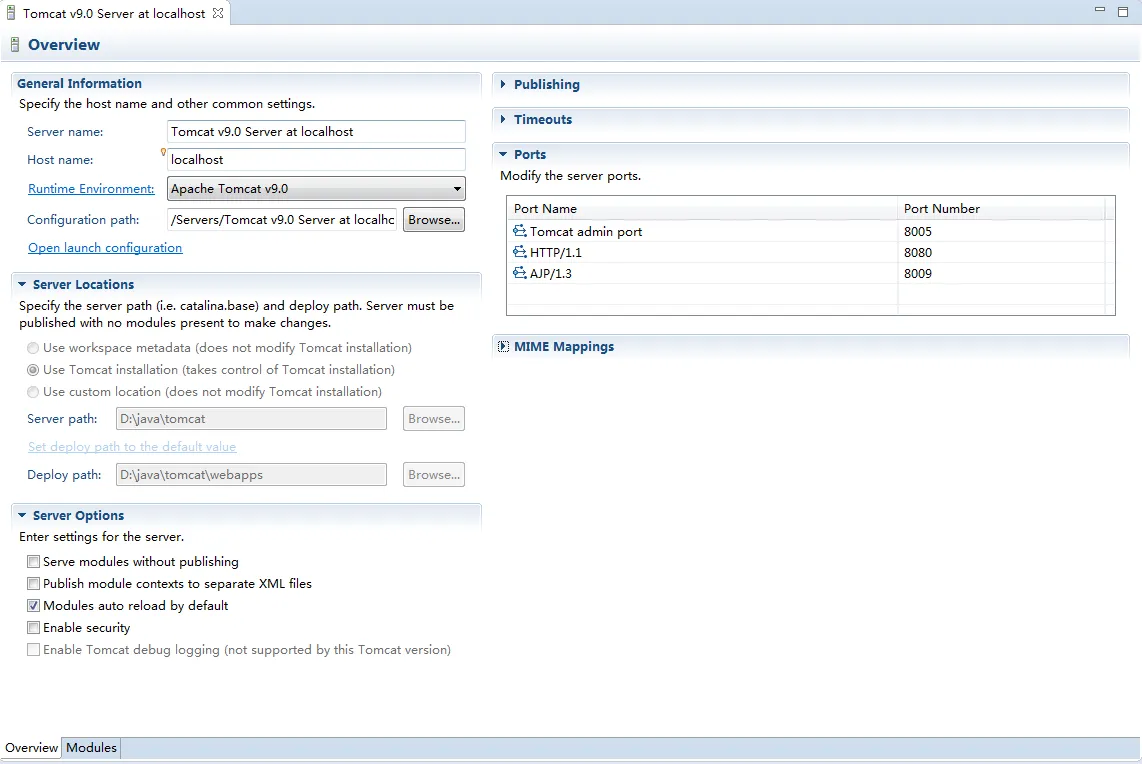This screenshot has width=1142, height=764.
Task: Switch to the Overview bottom tab
Action: pyautogui.click(x=31, y=748)
